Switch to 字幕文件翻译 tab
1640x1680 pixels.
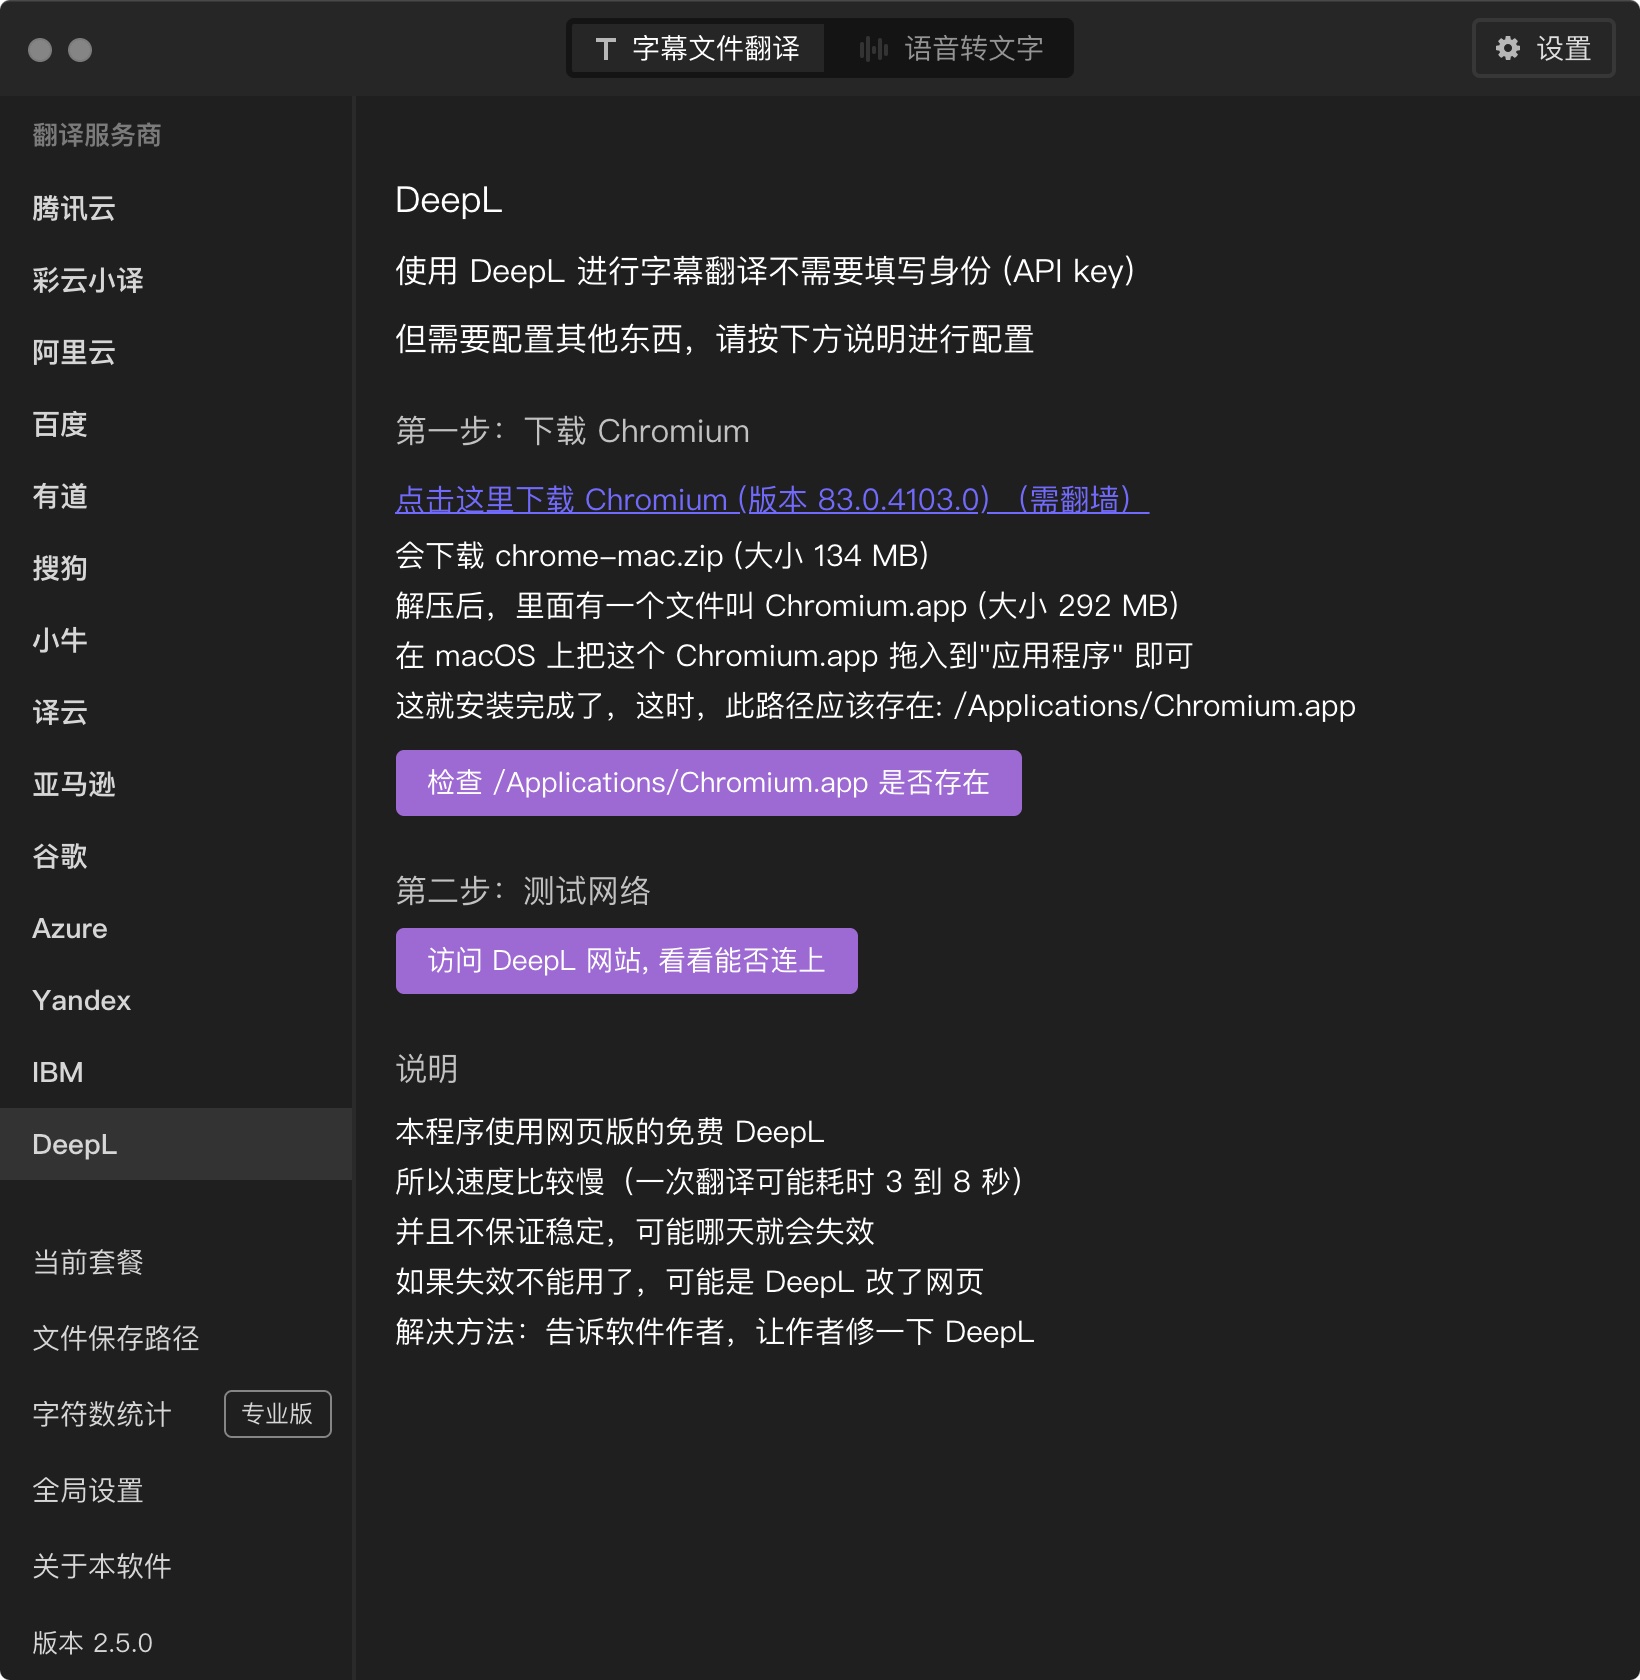coord(698,48)
